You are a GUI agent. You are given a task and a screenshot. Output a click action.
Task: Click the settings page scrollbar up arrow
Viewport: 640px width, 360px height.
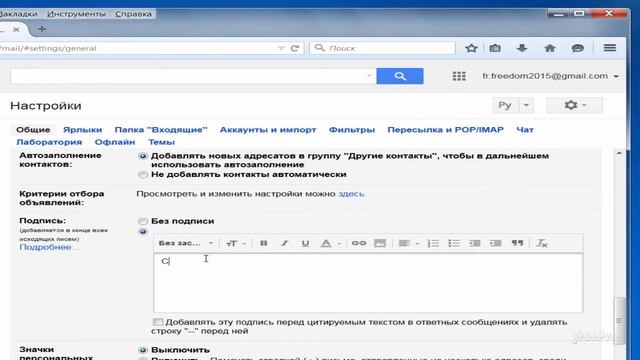619,154
